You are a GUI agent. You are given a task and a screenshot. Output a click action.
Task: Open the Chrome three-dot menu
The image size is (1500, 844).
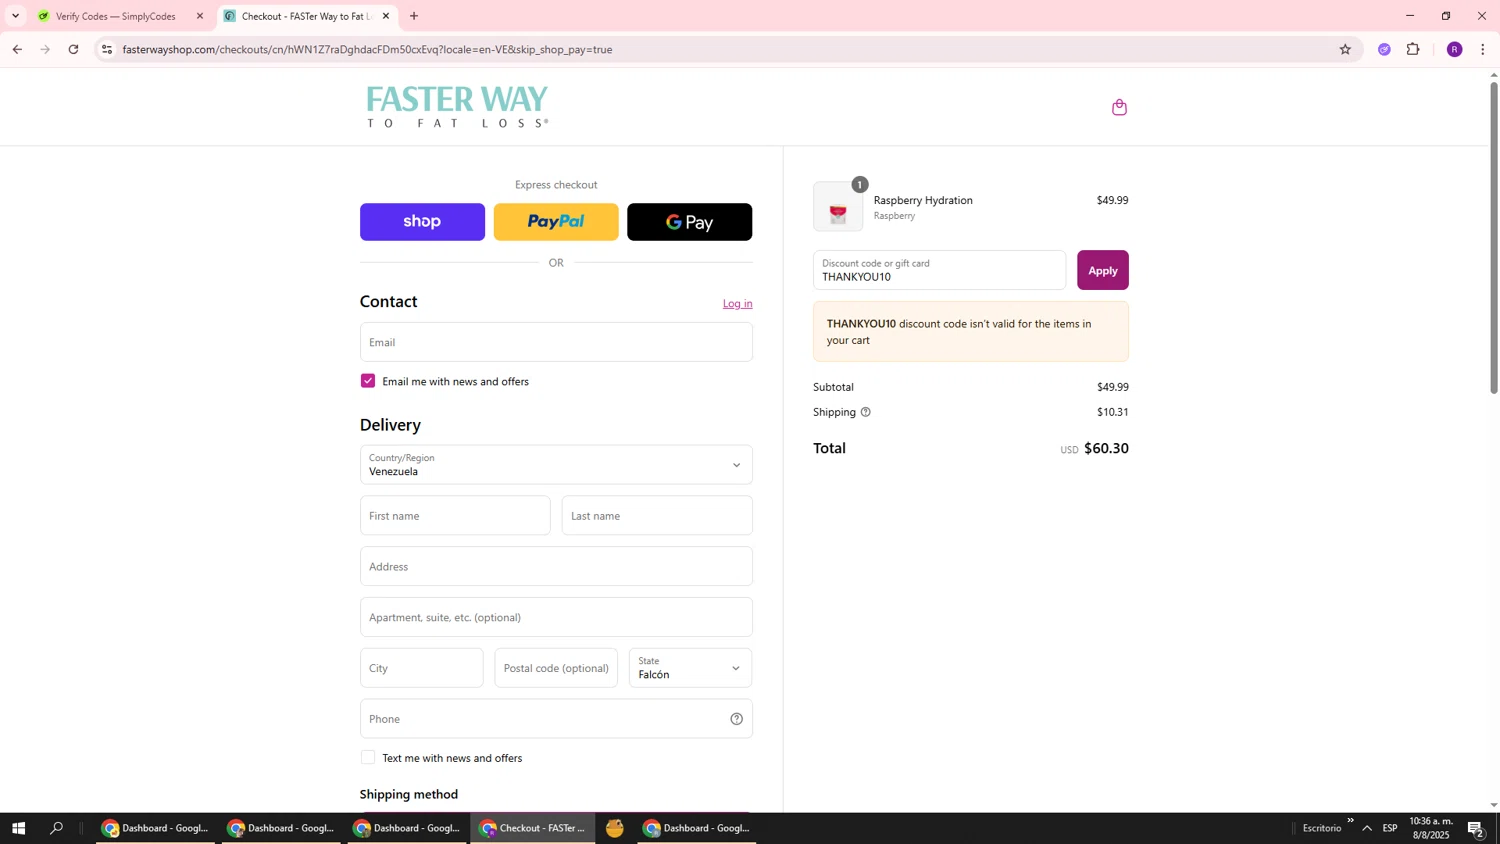[x=1482, y=49]
